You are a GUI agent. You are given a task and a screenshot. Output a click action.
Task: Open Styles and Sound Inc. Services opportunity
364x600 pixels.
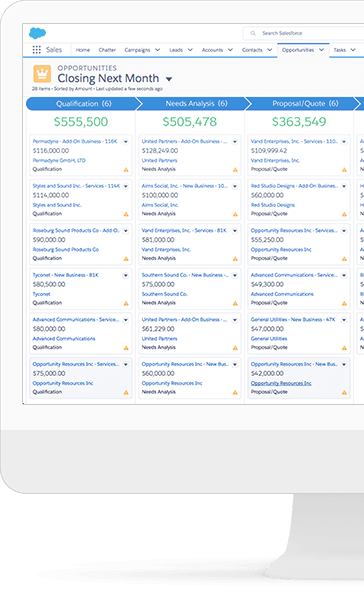coord(76,186)
